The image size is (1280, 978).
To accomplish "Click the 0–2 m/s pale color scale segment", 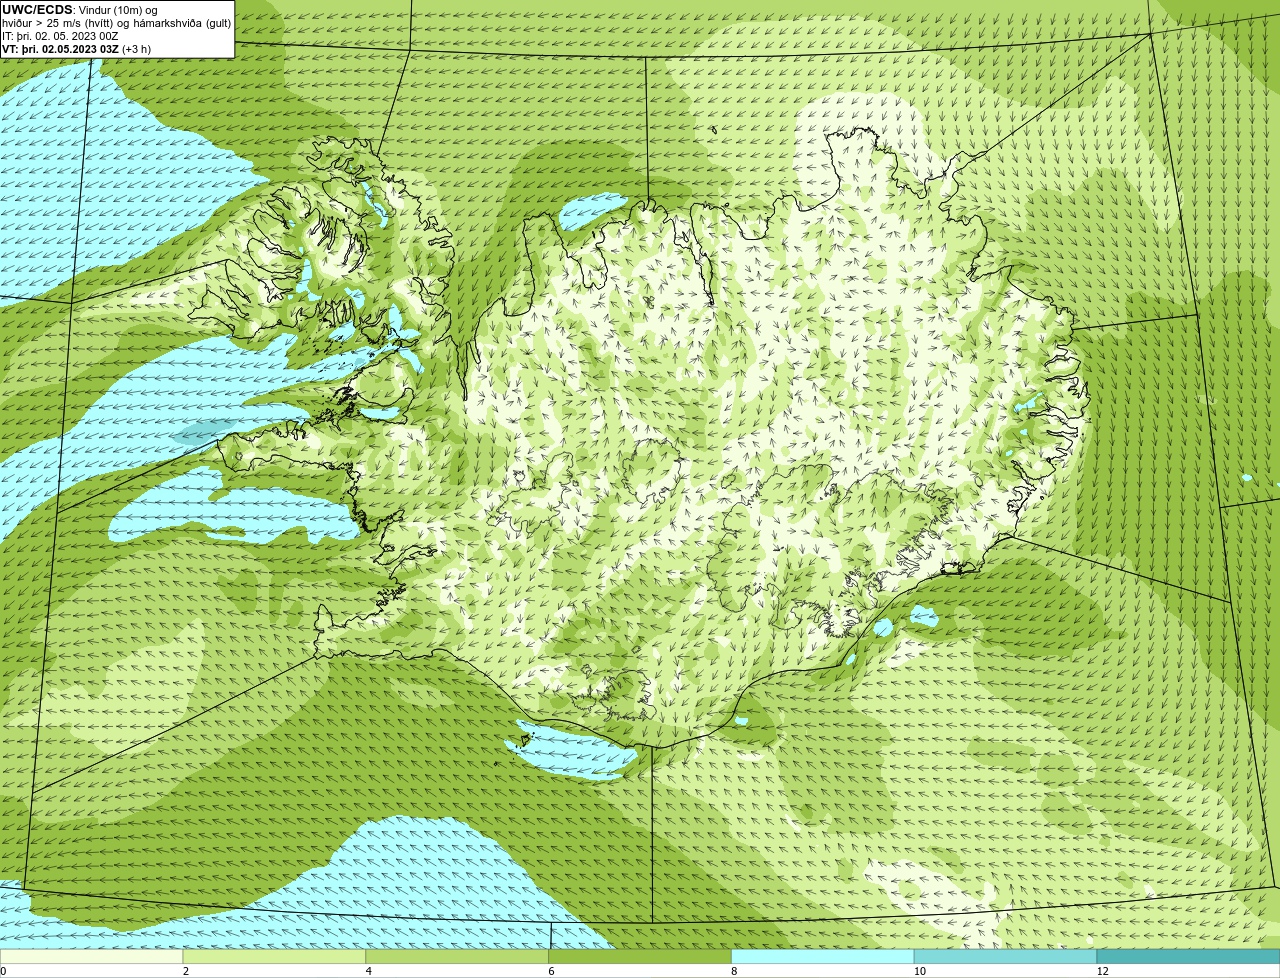I will pyautogui.click(x=92, y=957).
